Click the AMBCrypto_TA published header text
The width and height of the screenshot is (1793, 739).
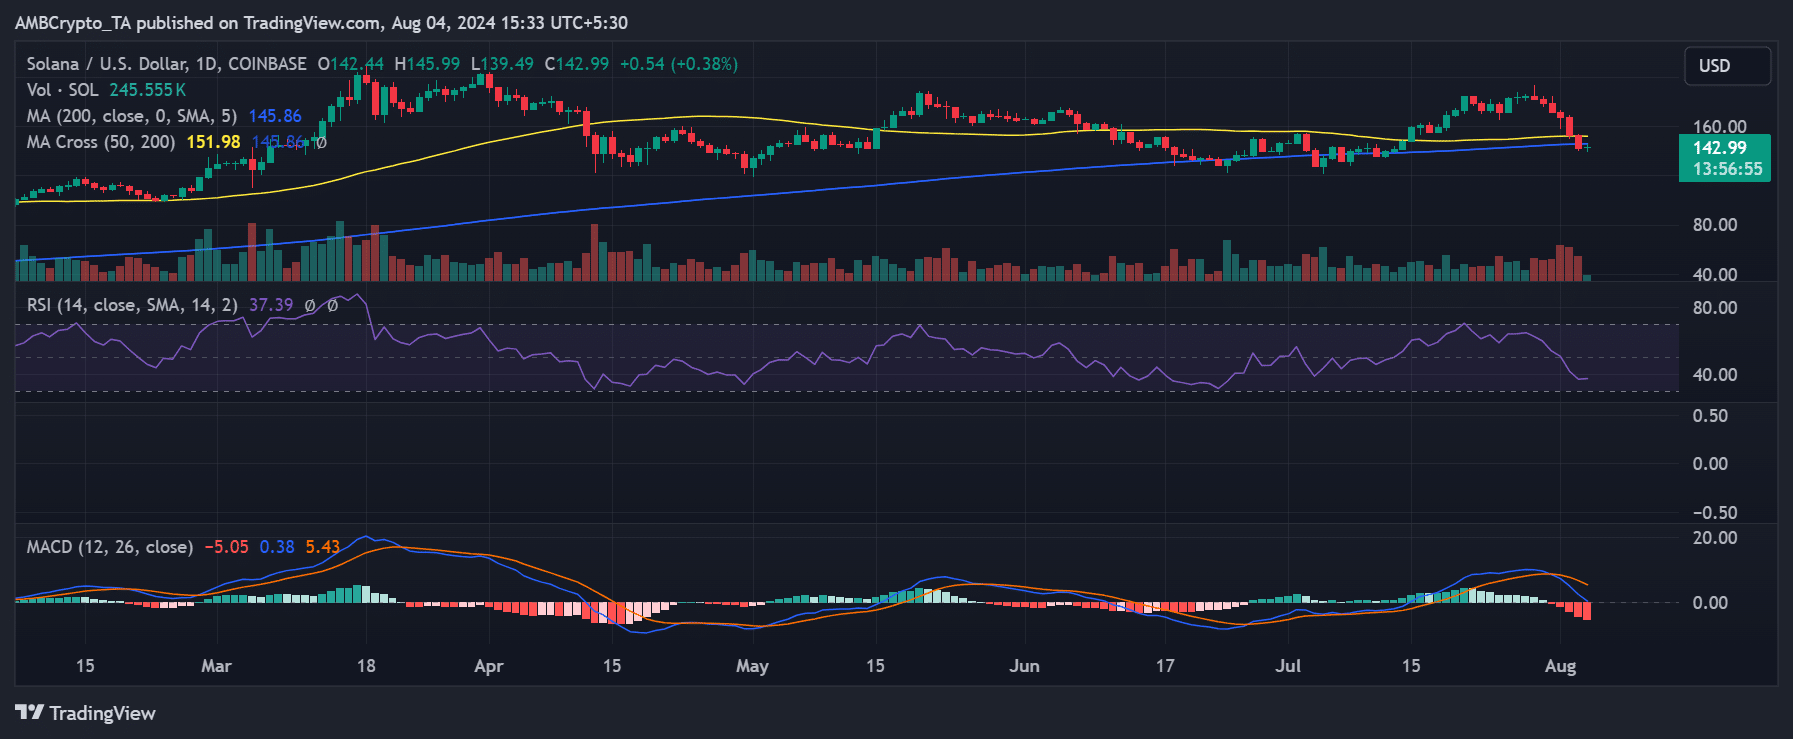pyautogui.click(x=321, y=22)
